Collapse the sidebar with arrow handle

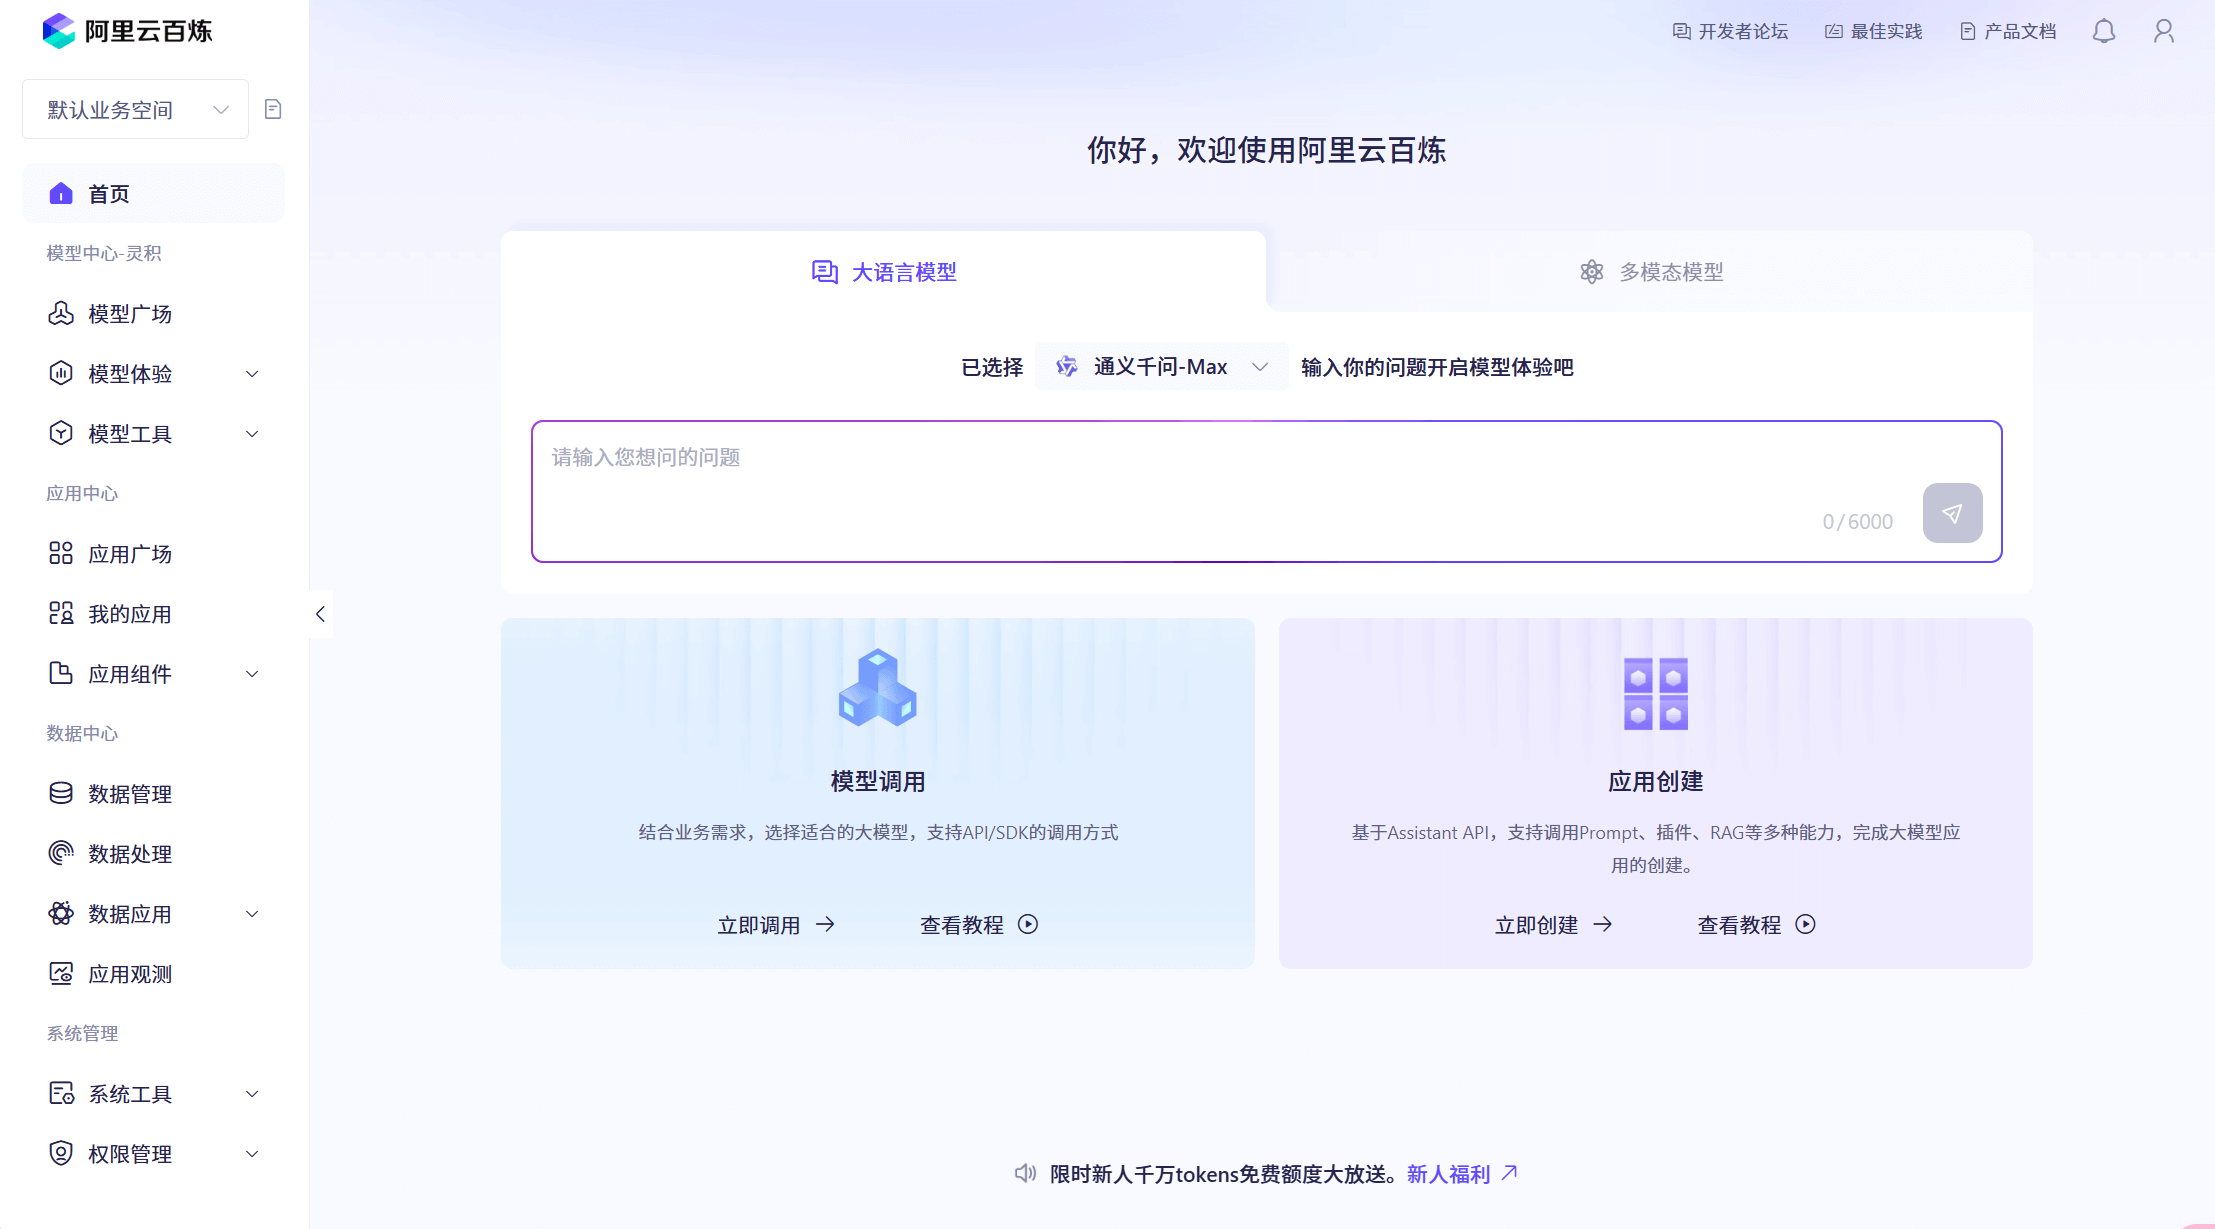click(x=320, y=614)
